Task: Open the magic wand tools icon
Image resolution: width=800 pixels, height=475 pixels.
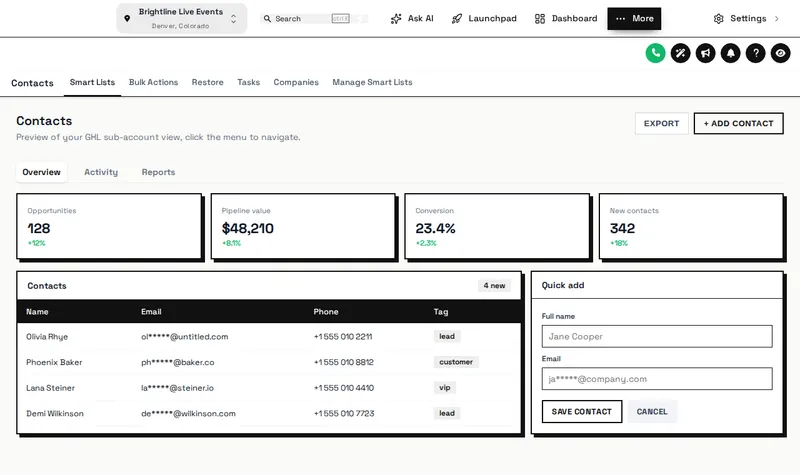Action: [x=680, y=53]
